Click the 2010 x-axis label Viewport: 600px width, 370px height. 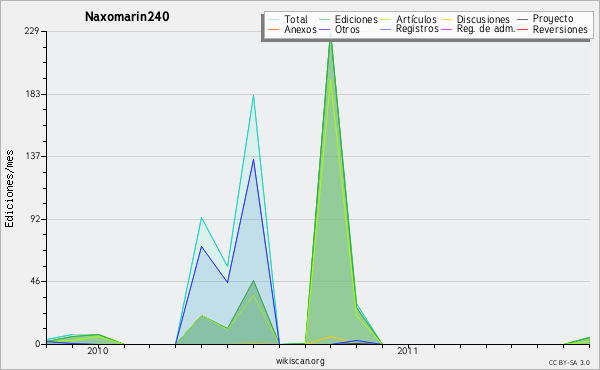click(98, 350)
